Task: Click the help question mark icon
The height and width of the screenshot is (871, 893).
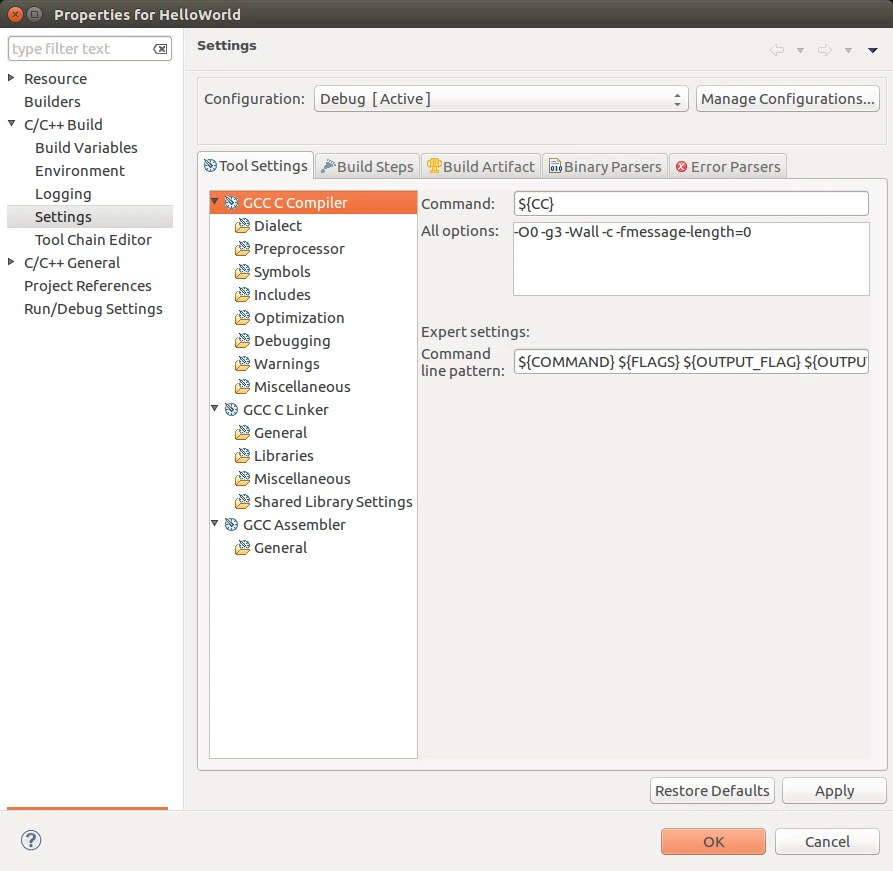Action: pyautogui.click(x=31, y=841)
